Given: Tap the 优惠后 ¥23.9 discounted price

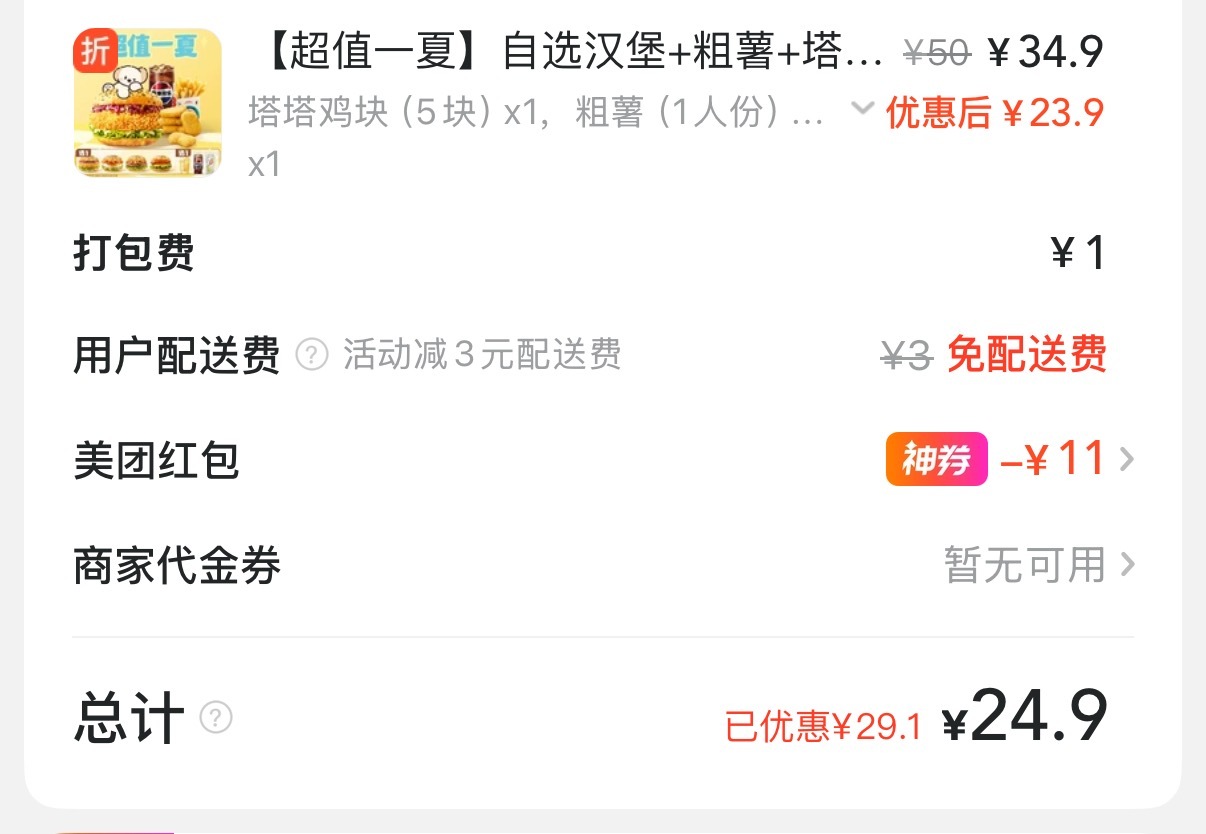Looking at the screenshot, I should [x=995, y=113].
